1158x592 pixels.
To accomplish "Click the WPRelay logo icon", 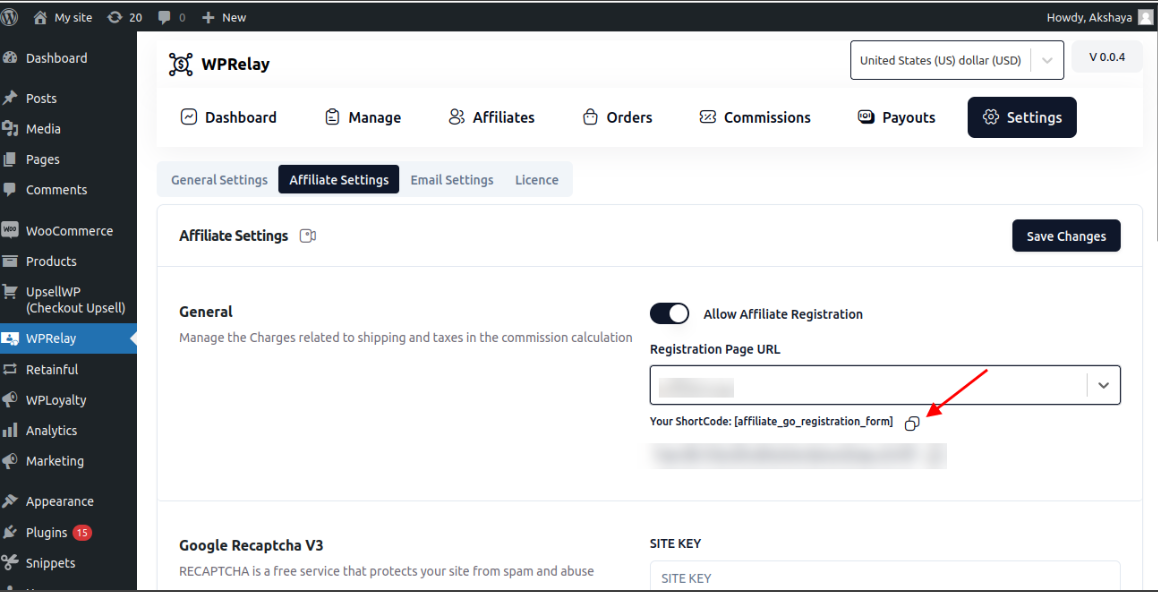I will click(180, 64).
